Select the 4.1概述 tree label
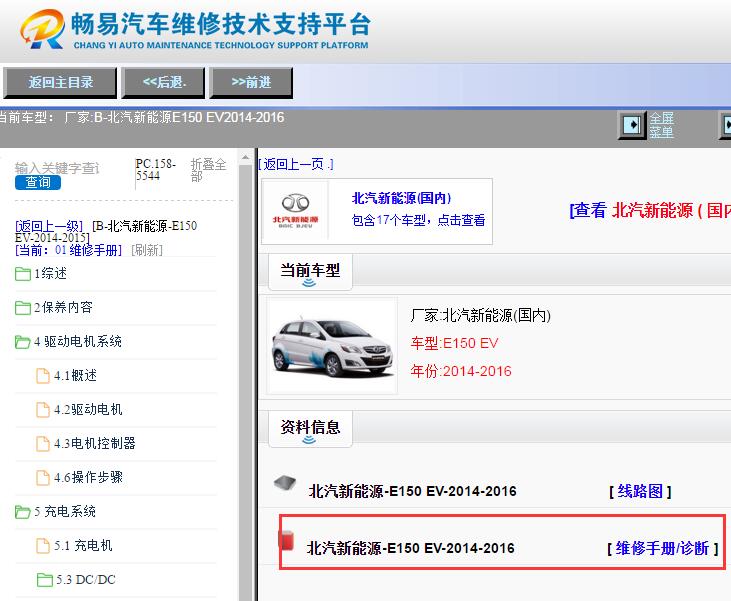 76,375
